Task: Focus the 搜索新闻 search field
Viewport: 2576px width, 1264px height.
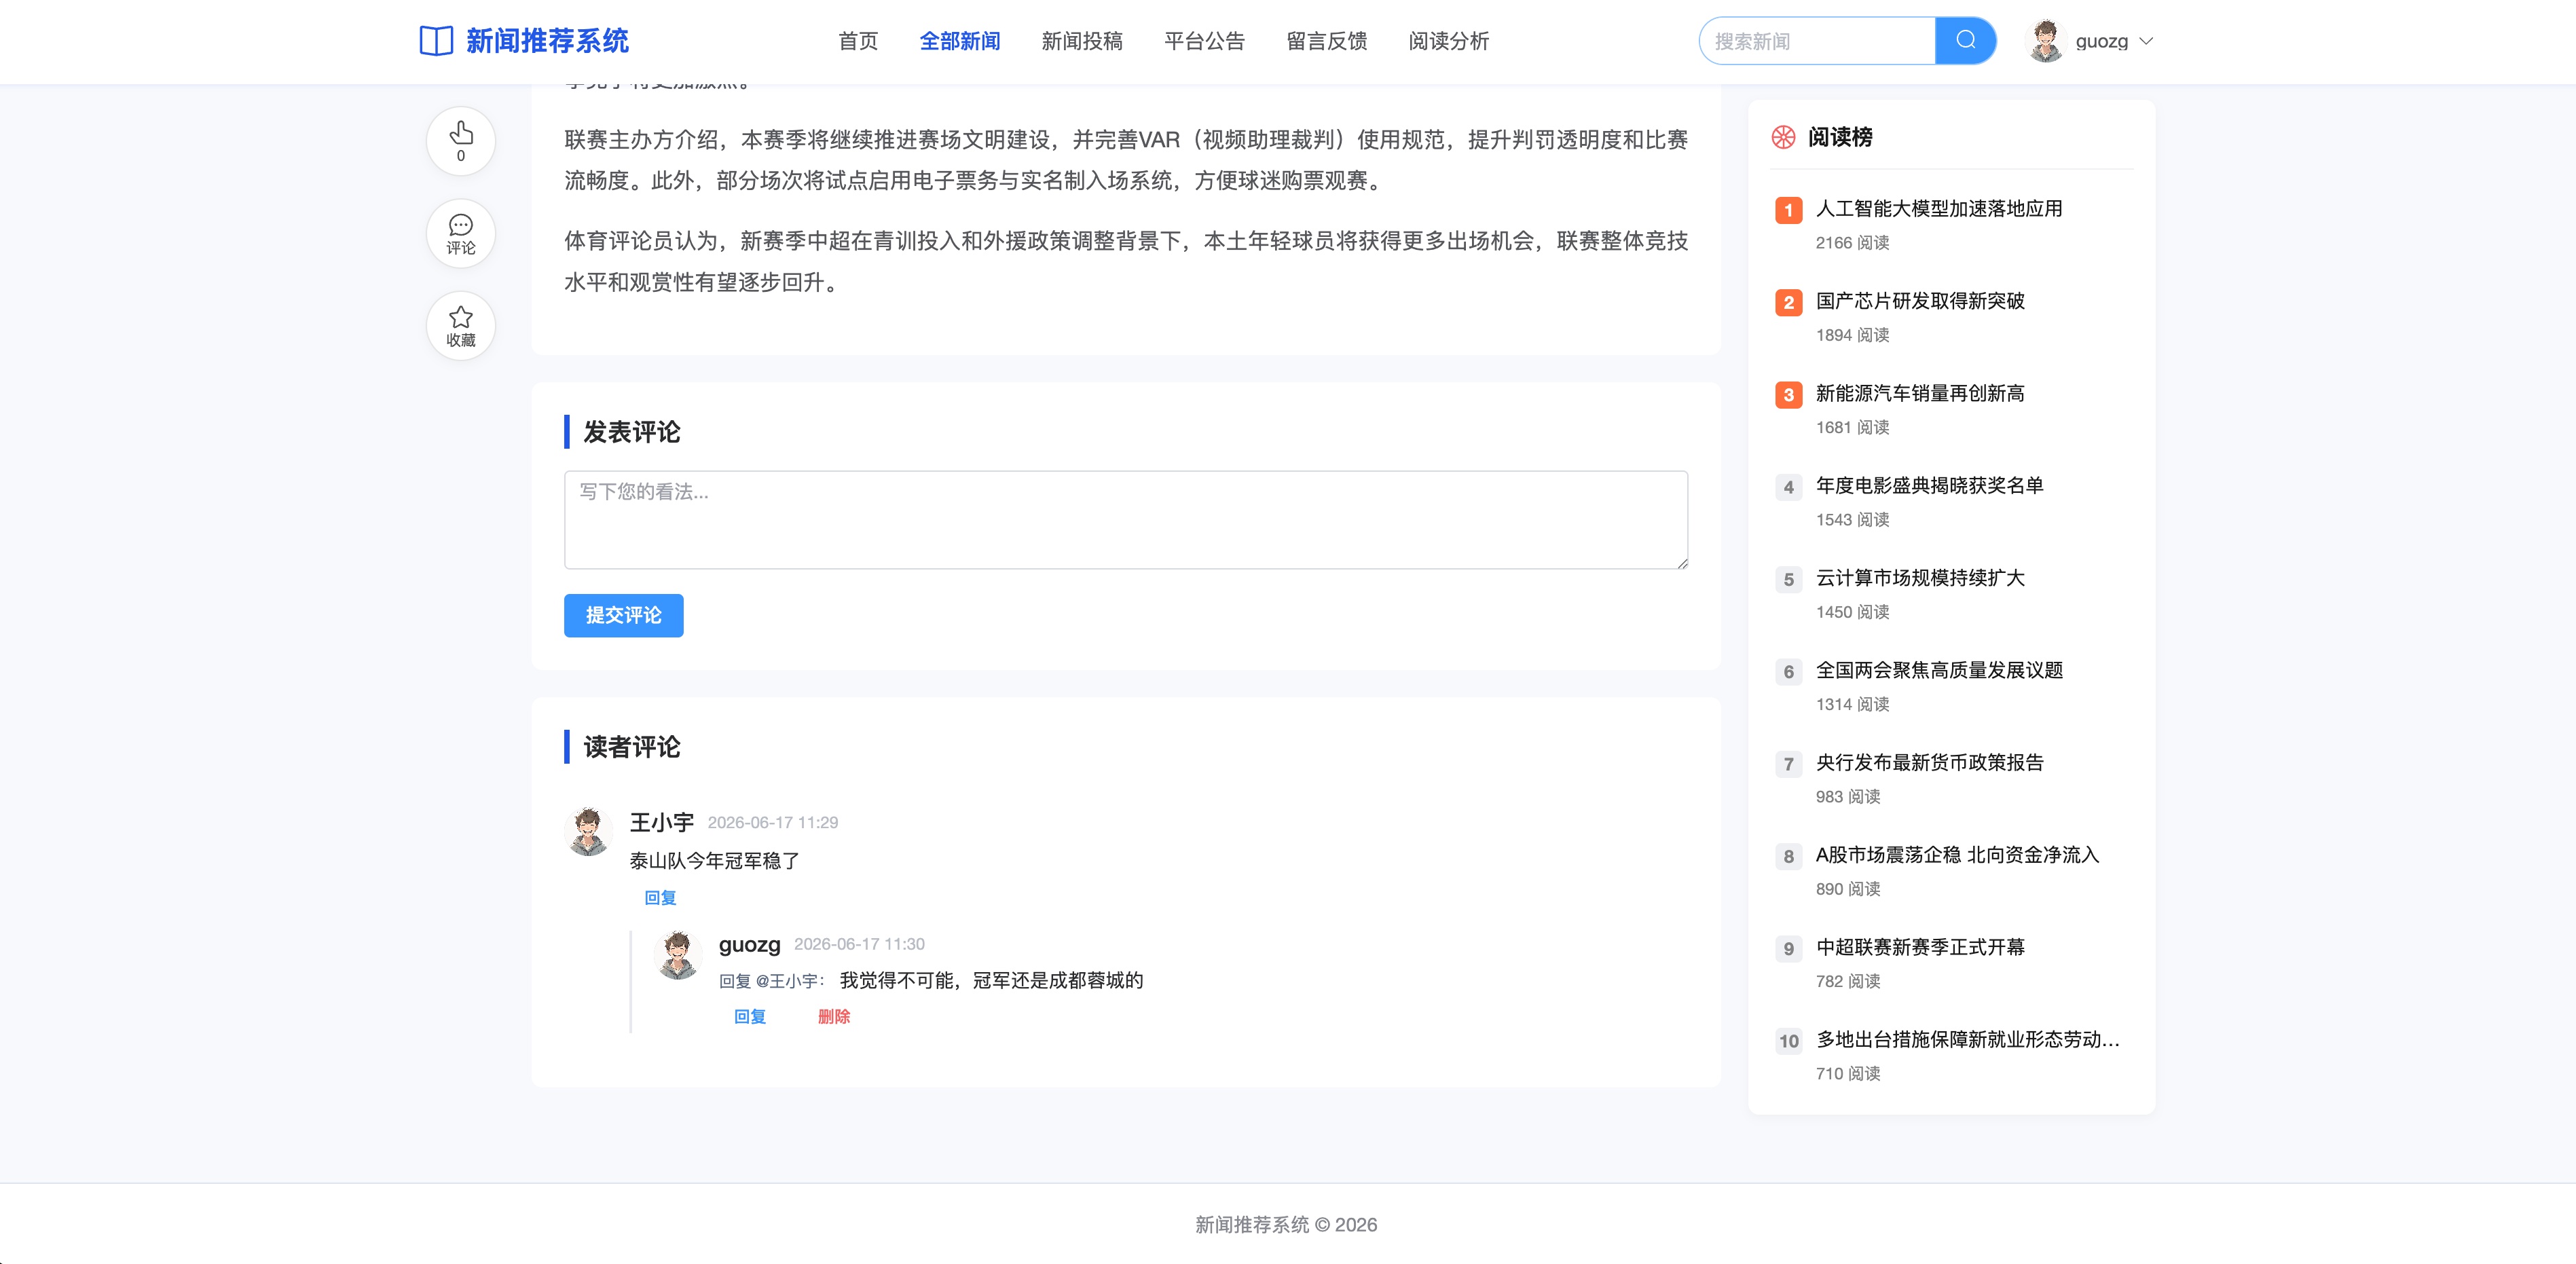Action: point(1817,41)
